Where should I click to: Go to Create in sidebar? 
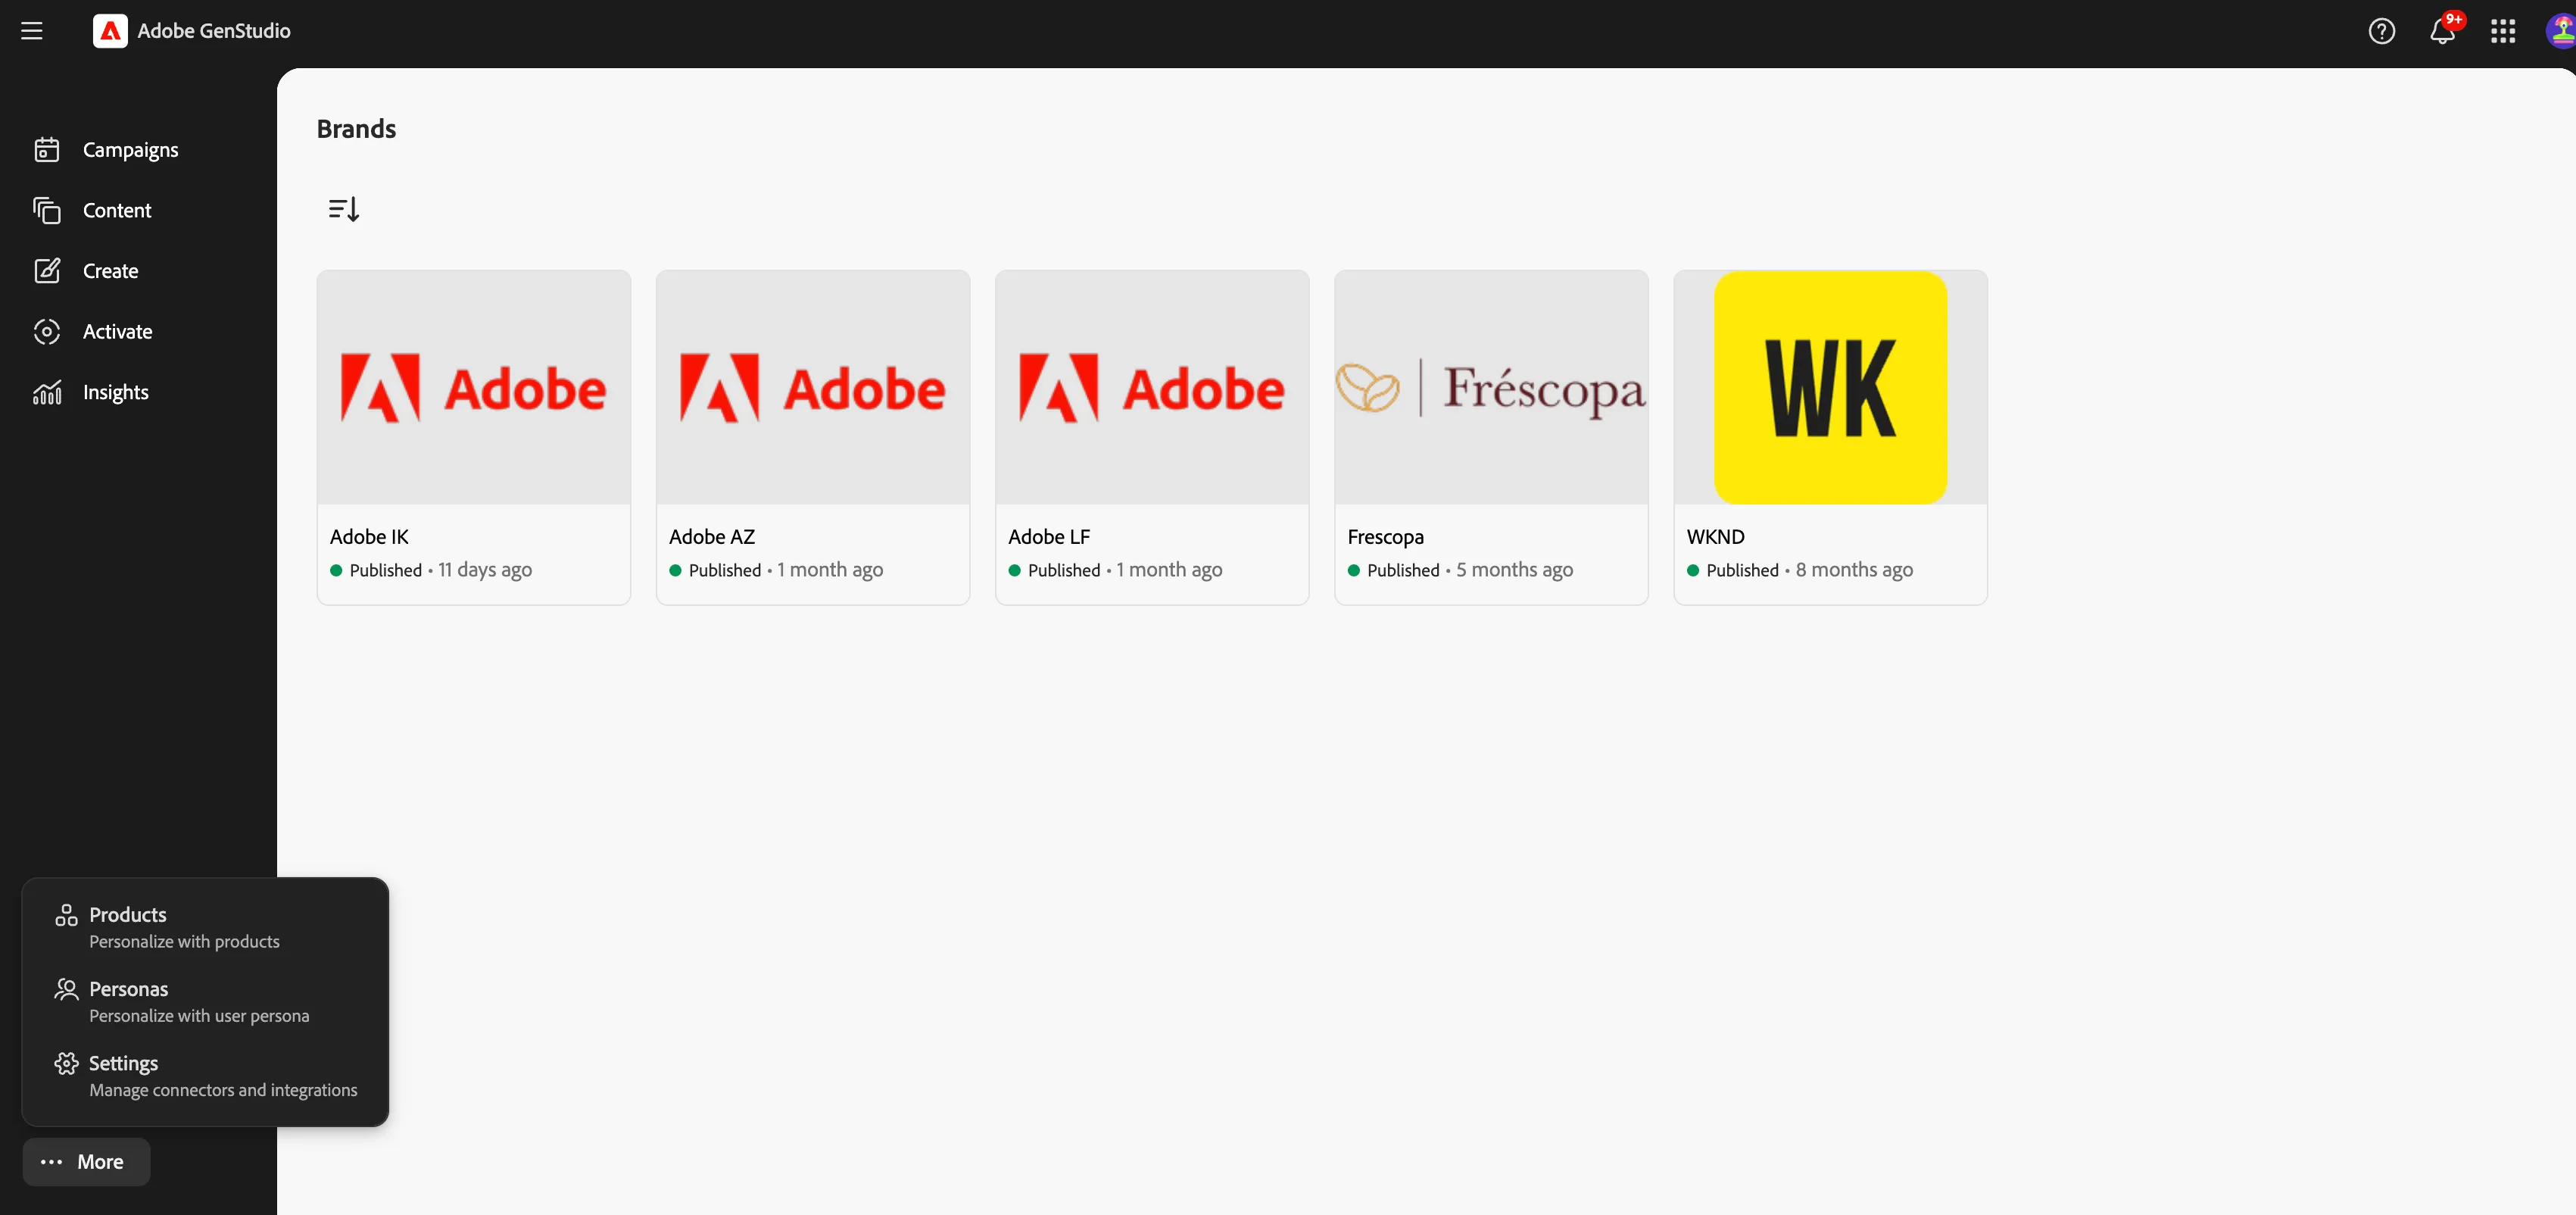click(111, 271)
